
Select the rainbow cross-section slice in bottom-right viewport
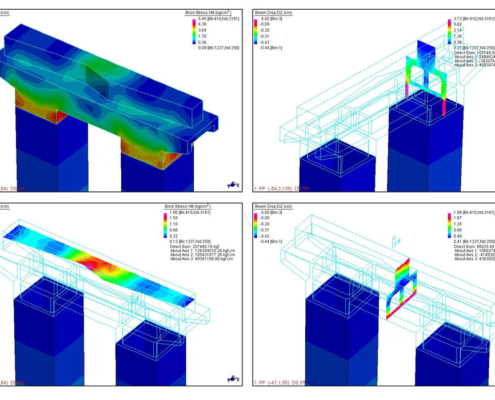pos(402,289)
